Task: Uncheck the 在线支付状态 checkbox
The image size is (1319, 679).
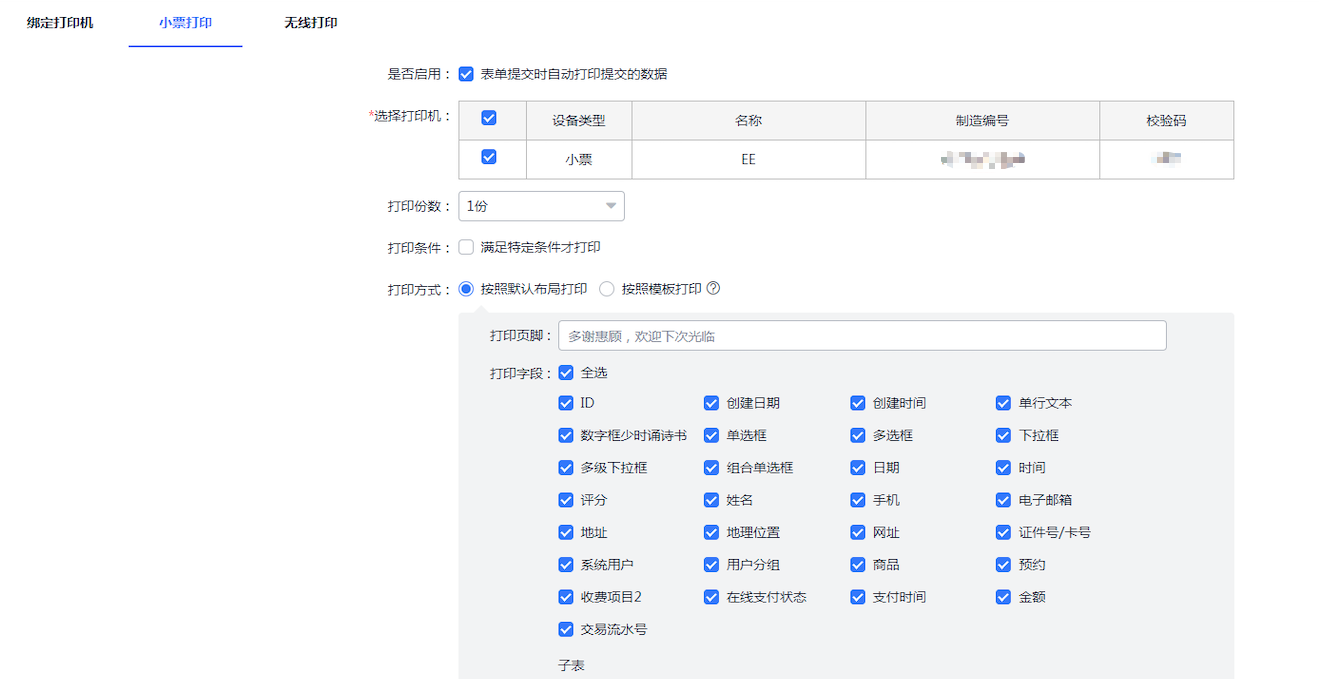Action: (x=712, y=597)
